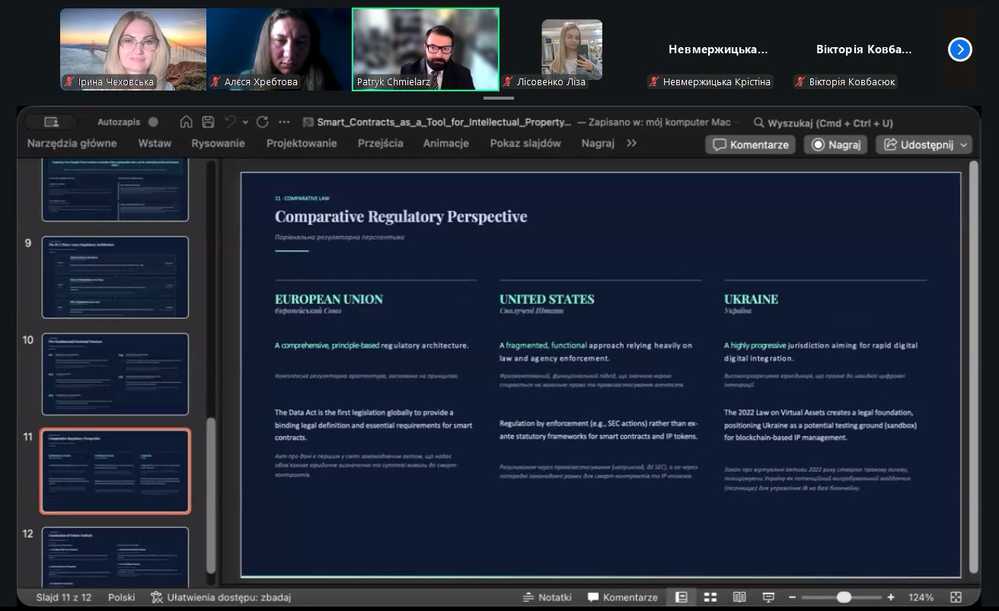The height and width of the screenshot is (611, 999).
Task: Click the zoom slider handle
Action: click(x=844, y=597)
